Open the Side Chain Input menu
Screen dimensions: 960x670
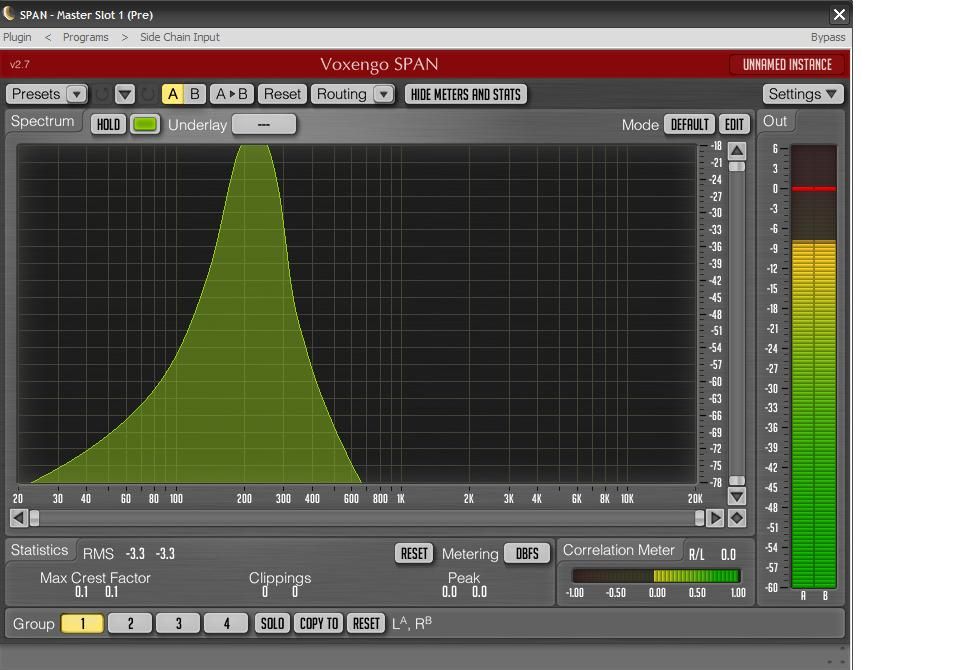tap(179, 37)
